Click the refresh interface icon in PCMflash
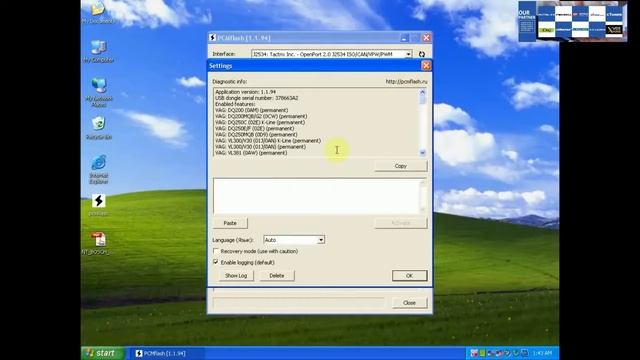The height and width of the screenshot is (360, 640). tap(422, 54)
